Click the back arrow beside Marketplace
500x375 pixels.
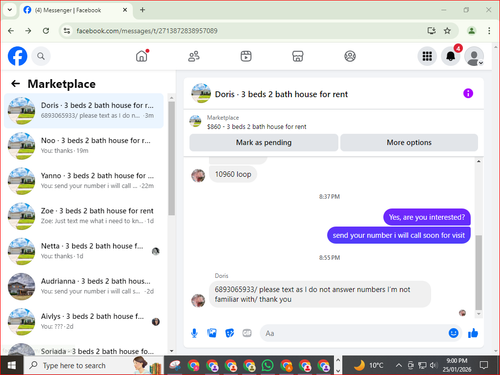click(15, 84)
